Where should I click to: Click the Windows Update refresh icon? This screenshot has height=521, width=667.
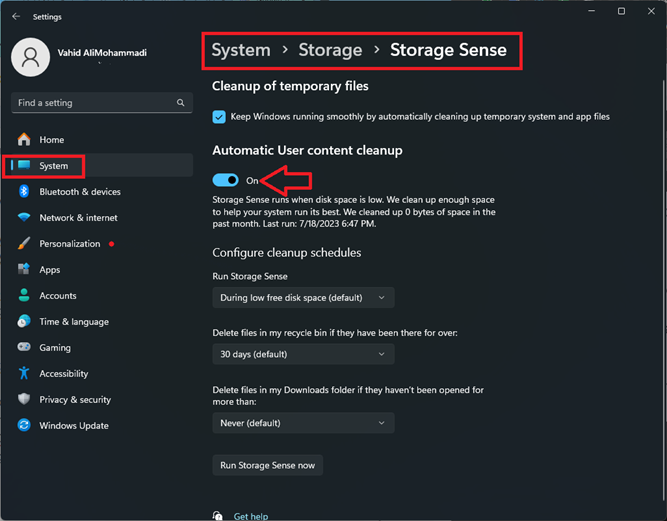(x=24, y=425)
